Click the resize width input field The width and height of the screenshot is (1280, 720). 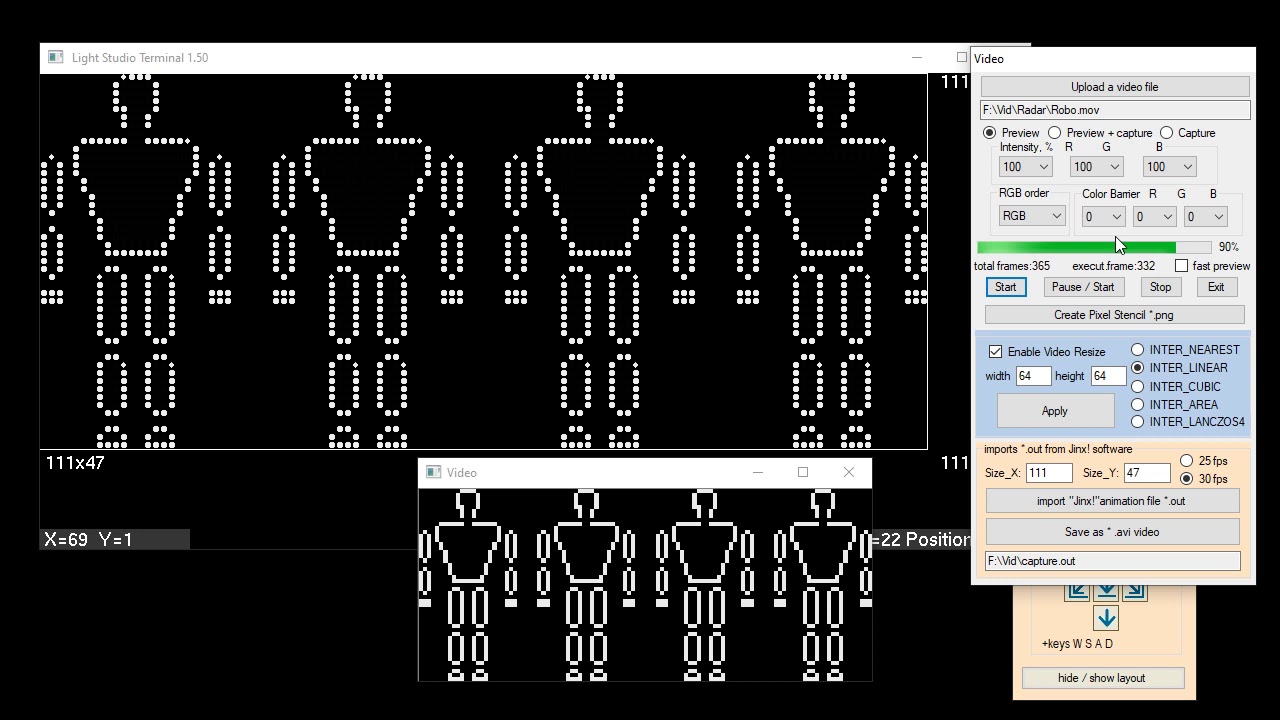(1033, 376)
